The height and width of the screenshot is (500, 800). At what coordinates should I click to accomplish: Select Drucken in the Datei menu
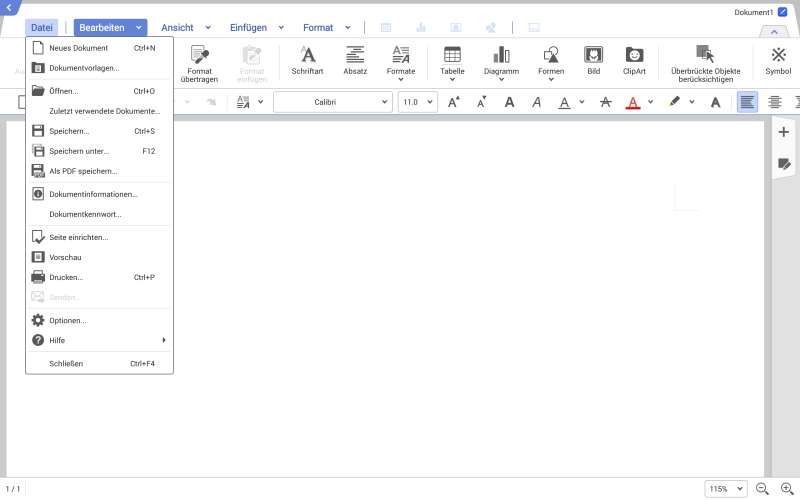tap(66, 277)
